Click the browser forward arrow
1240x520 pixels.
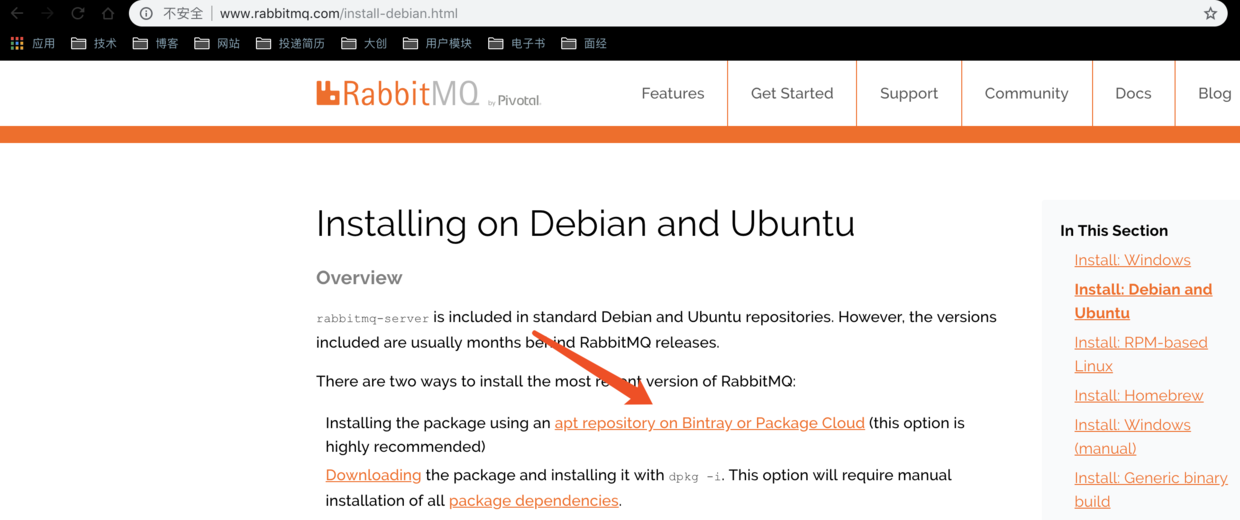pyautogui.click(x=47, y=13)
